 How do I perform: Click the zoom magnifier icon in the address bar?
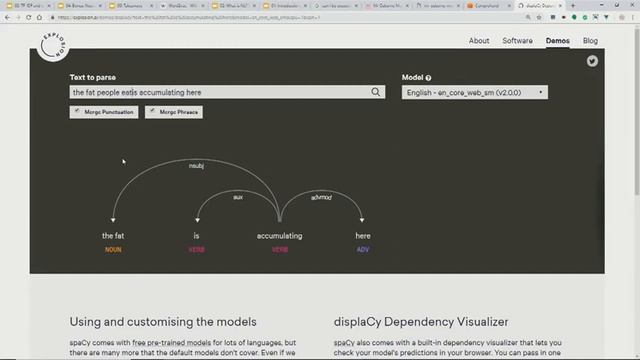(528, 18)
